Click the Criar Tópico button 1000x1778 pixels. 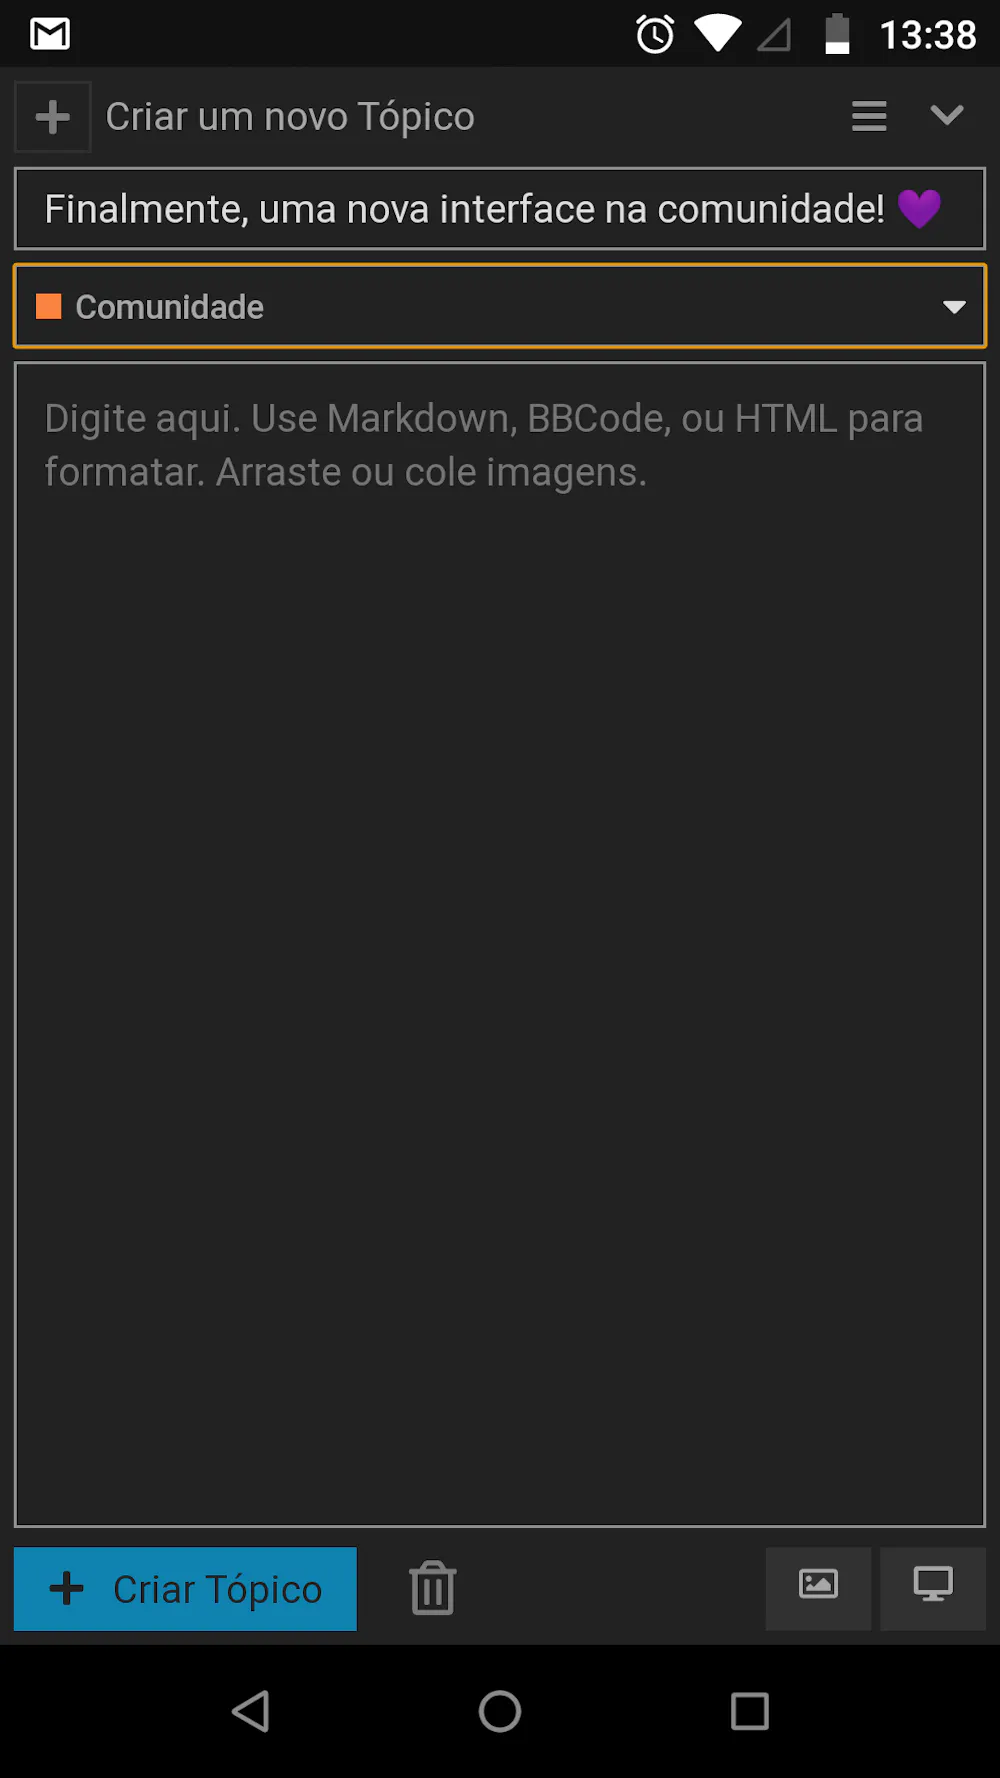click(x=185, y=1588)
